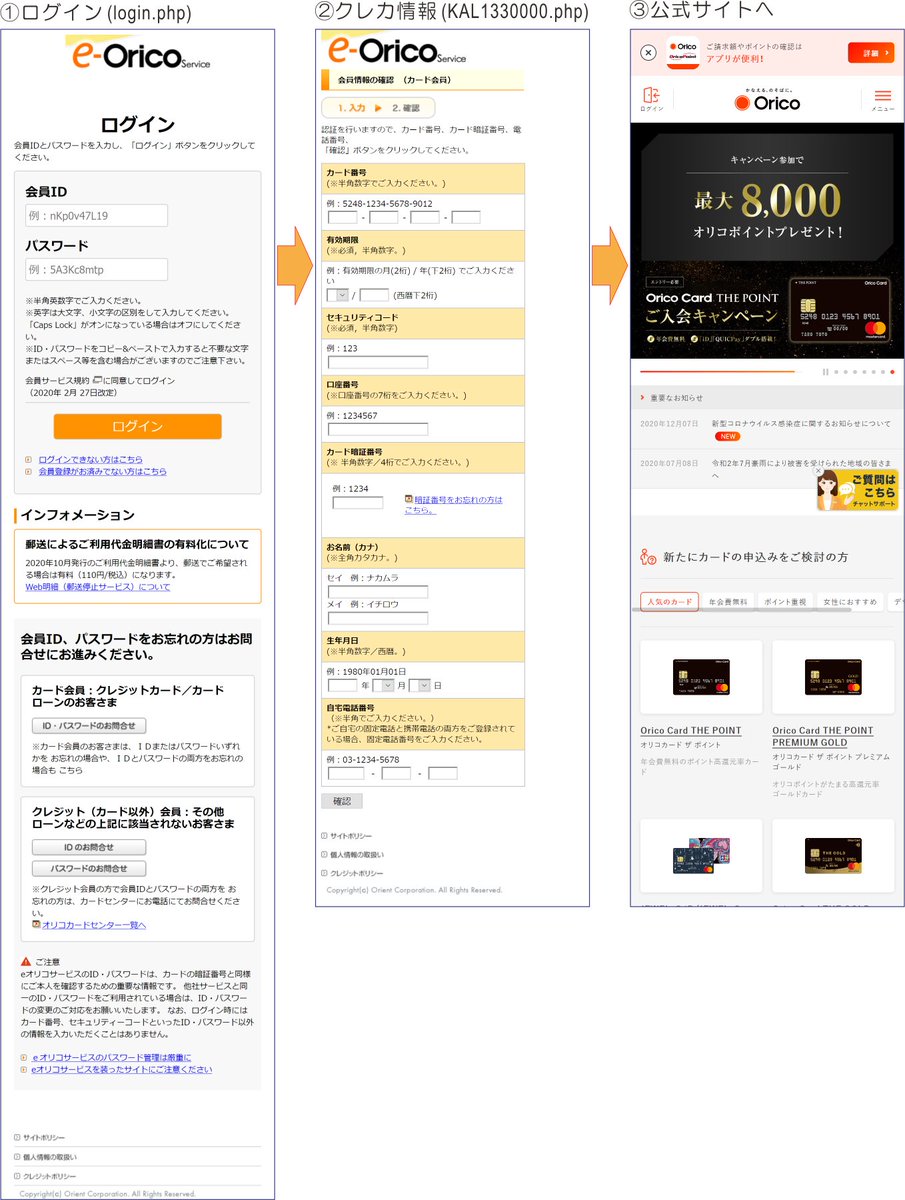Focus the birth year 年 field
This screenshot has height=1200, width=905.
(x=342, y=685)
